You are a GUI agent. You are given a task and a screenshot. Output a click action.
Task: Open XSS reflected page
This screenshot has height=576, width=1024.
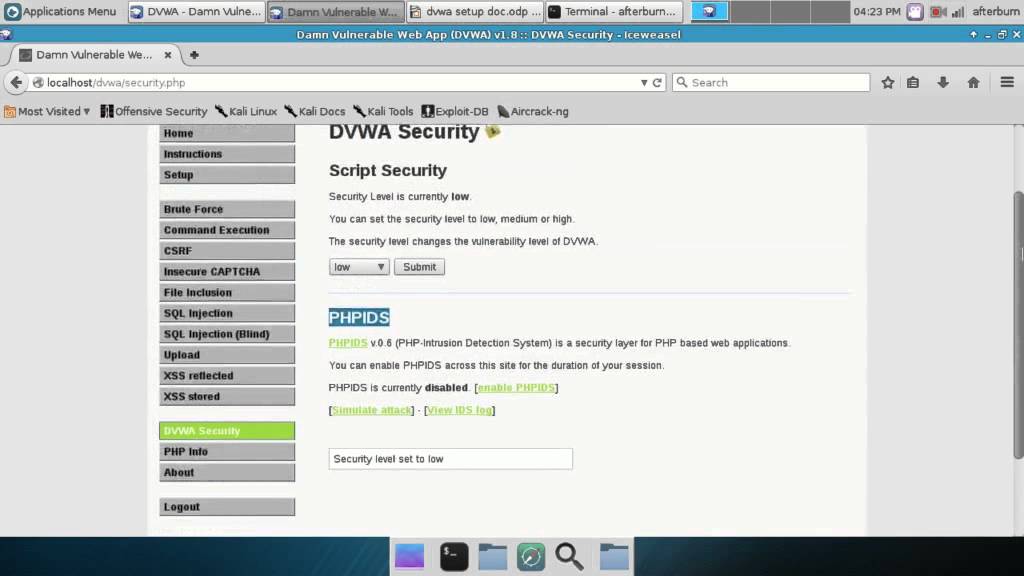pyautogui.click(x=227, y=376)
